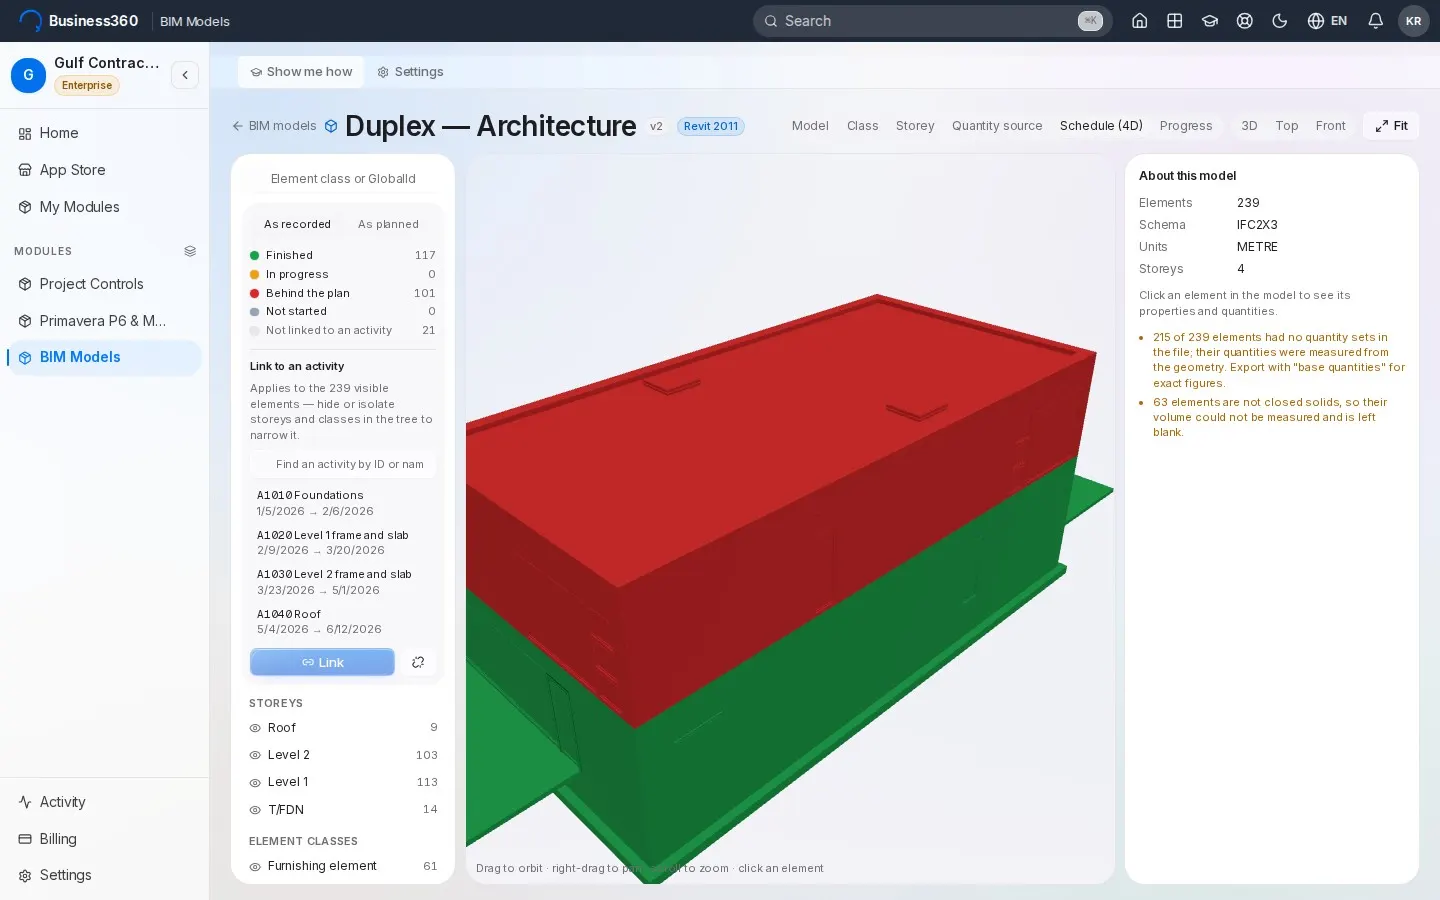Open App Store in the sidebar
The width and height of the screenshot is (1440, 900).
point(104,170)
